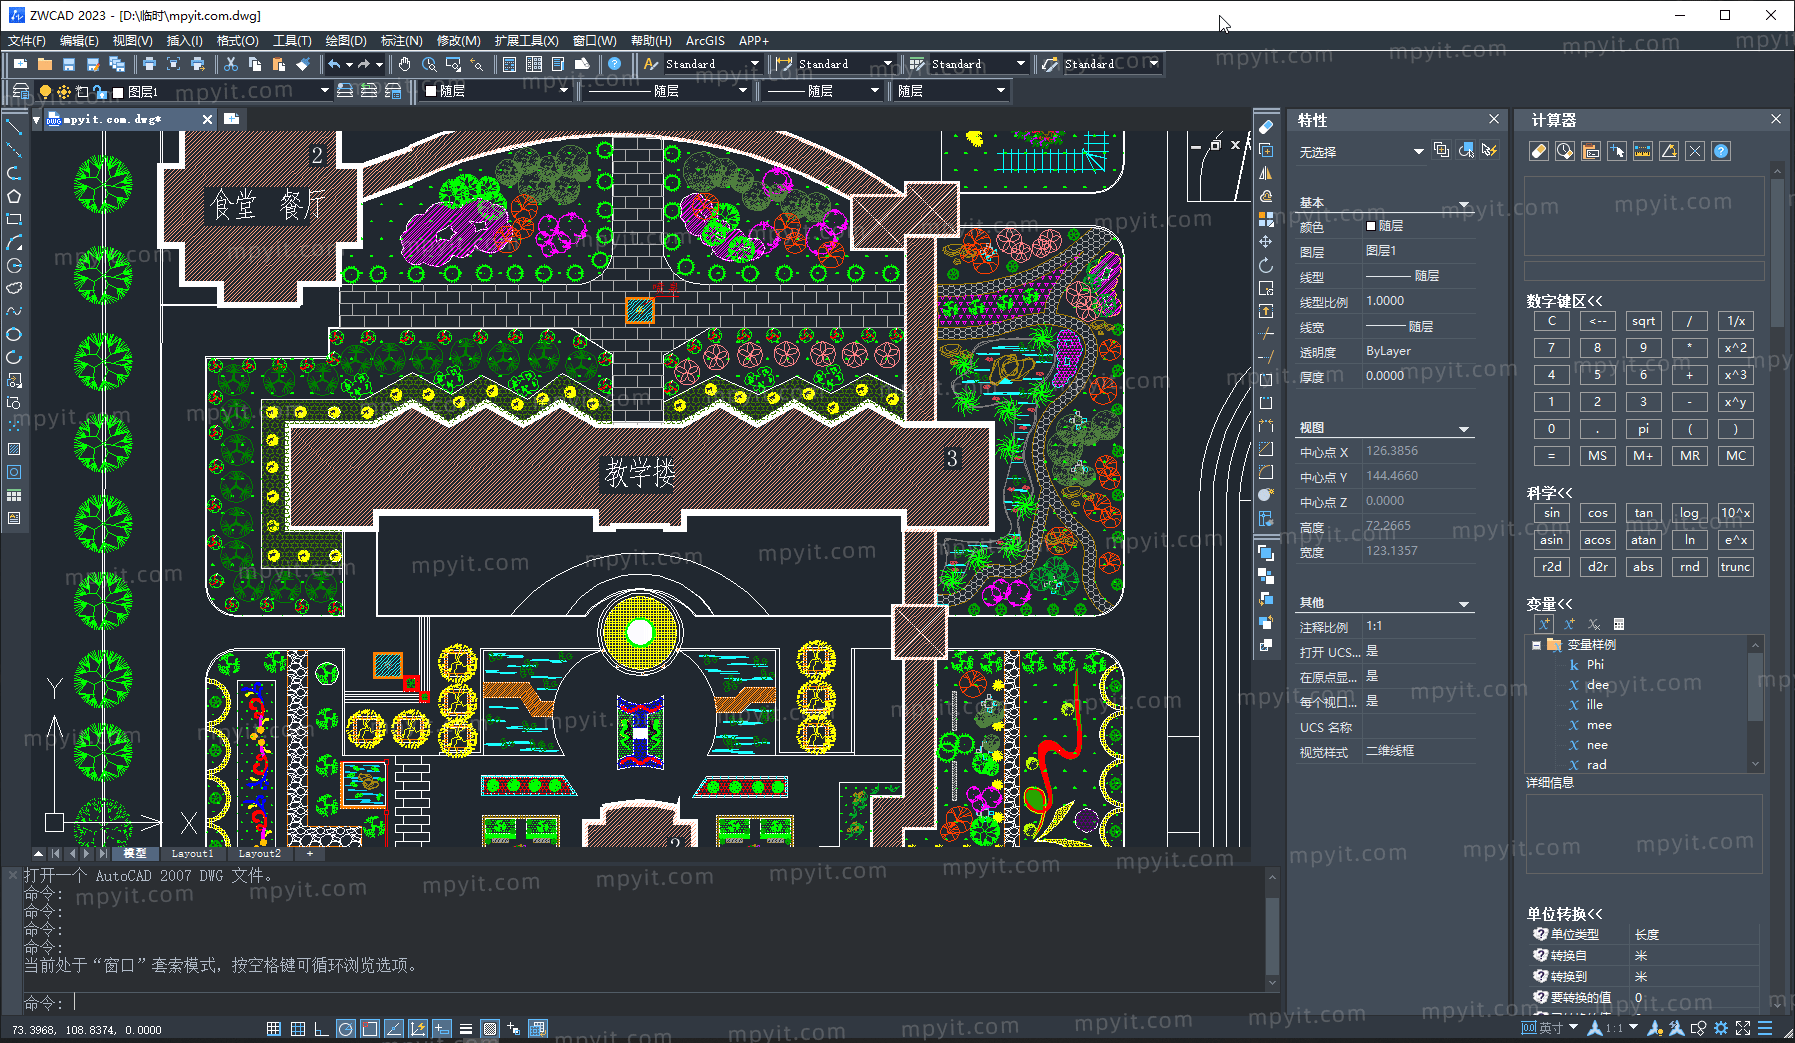
Task: Open the Layer Properties Manager icon
Action: [x=20, y=91]
